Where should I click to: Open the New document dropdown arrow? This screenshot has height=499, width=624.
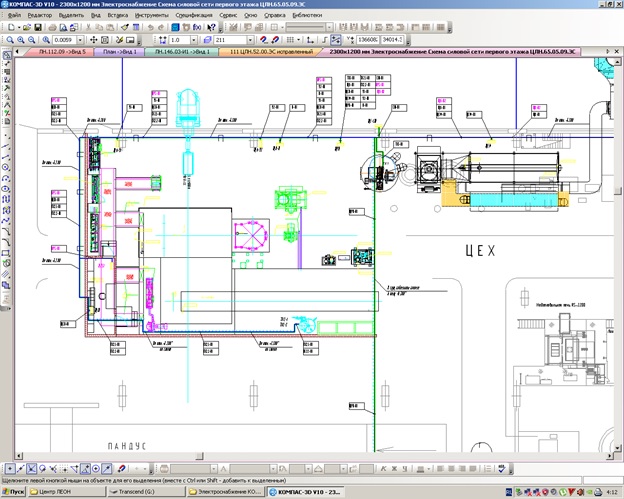click(x=19, y=27)
